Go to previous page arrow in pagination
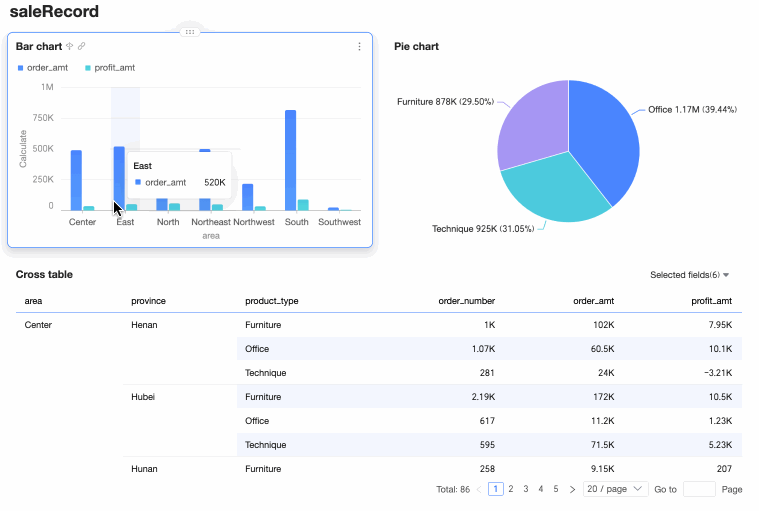Screen dimensions: 759x511 click(x=479, y=489)
